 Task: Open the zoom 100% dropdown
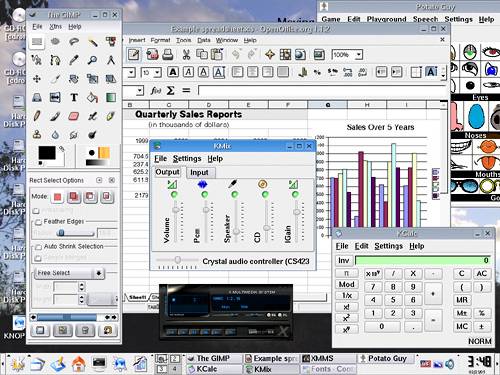(359, 54)
